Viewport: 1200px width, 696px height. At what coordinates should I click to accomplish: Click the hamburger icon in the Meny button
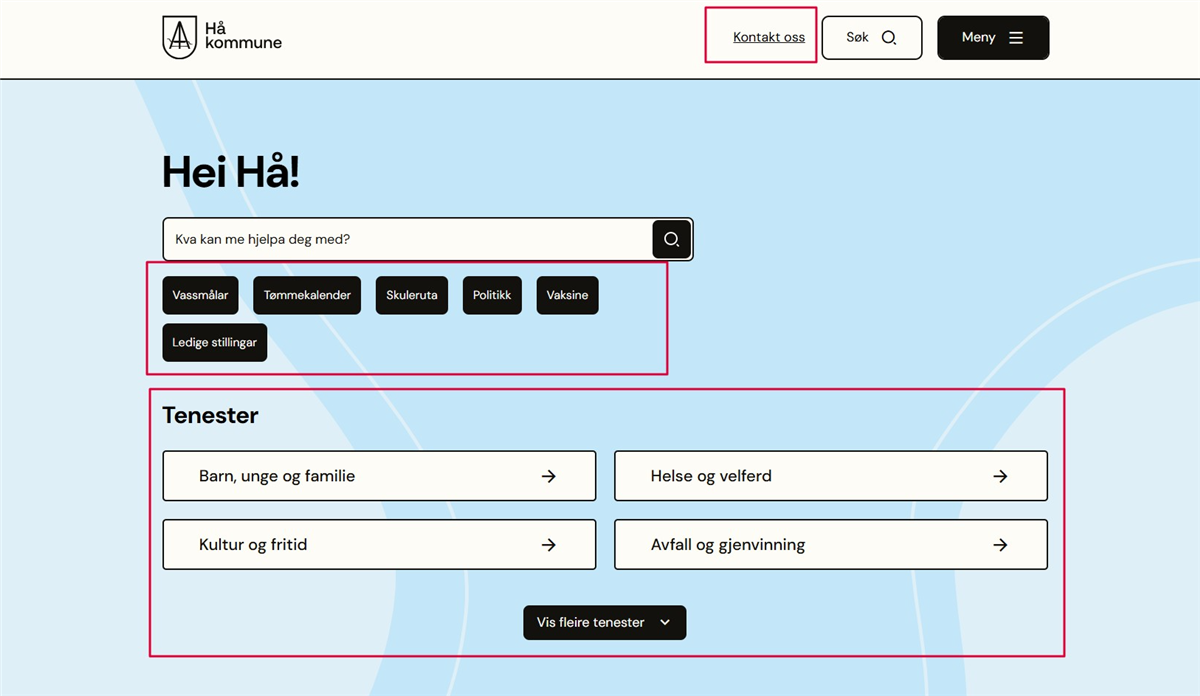click(1016, 38)
